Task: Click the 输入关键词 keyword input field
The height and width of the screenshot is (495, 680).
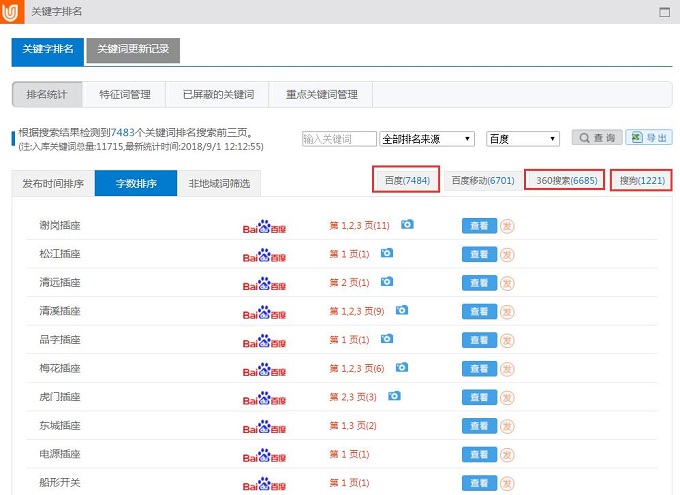Action: coord(339,139)
